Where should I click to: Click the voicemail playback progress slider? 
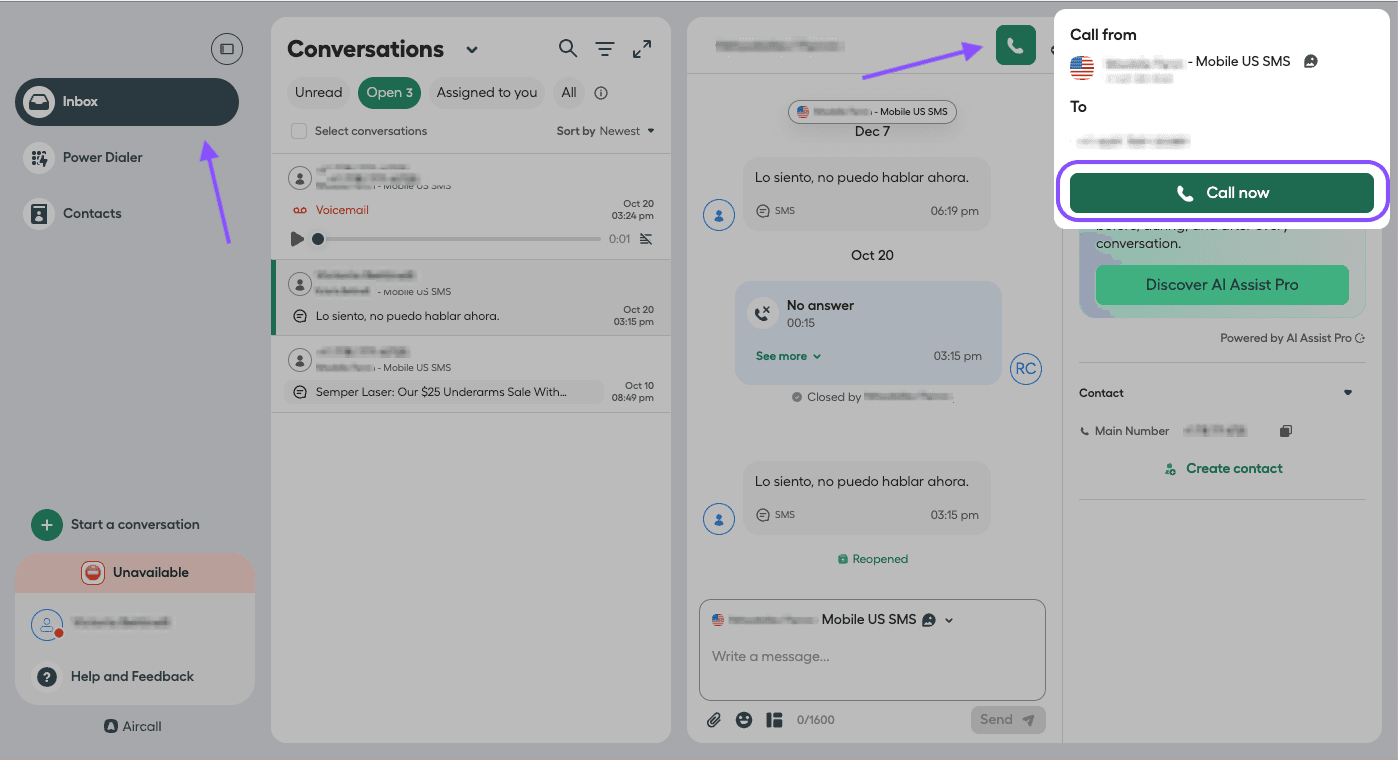tap(460, 239)
